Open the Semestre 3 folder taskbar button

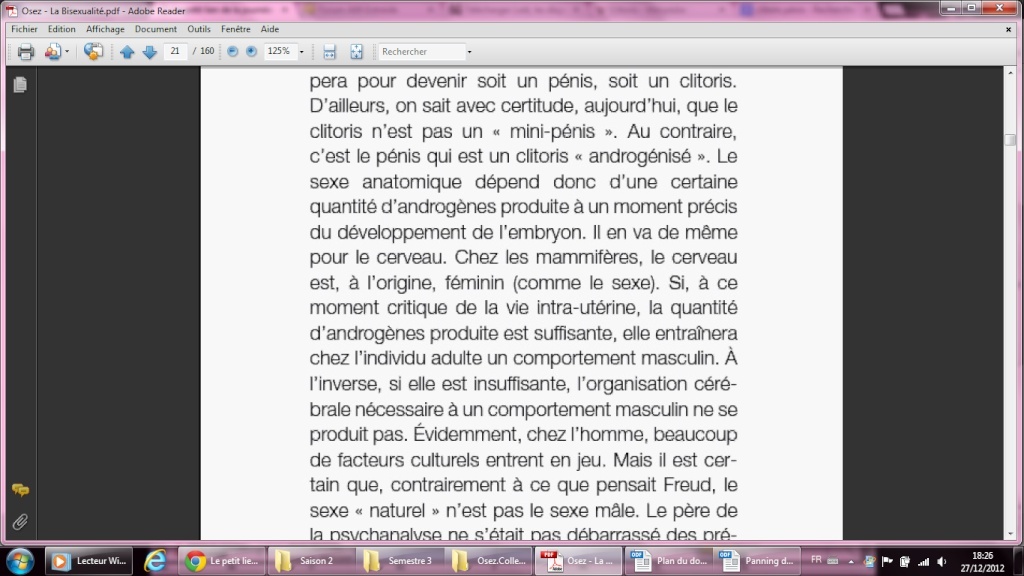(x=399, y=561)
